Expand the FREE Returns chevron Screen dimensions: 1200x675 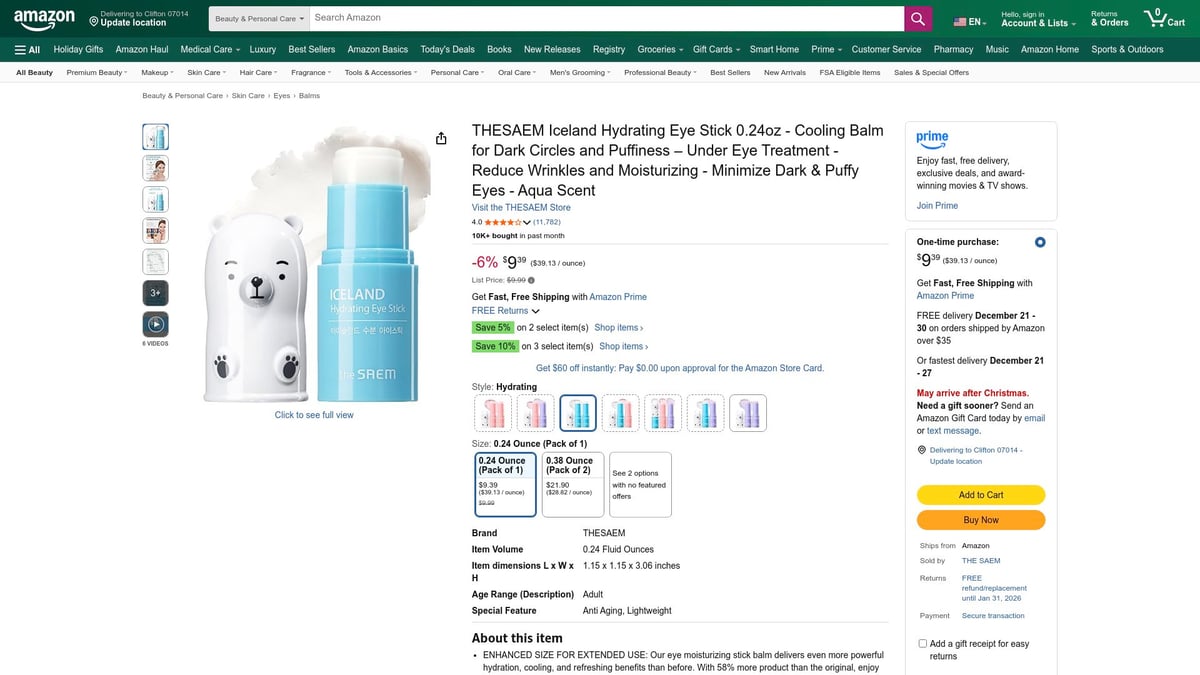pyautogui.click(x=537, y=311)
